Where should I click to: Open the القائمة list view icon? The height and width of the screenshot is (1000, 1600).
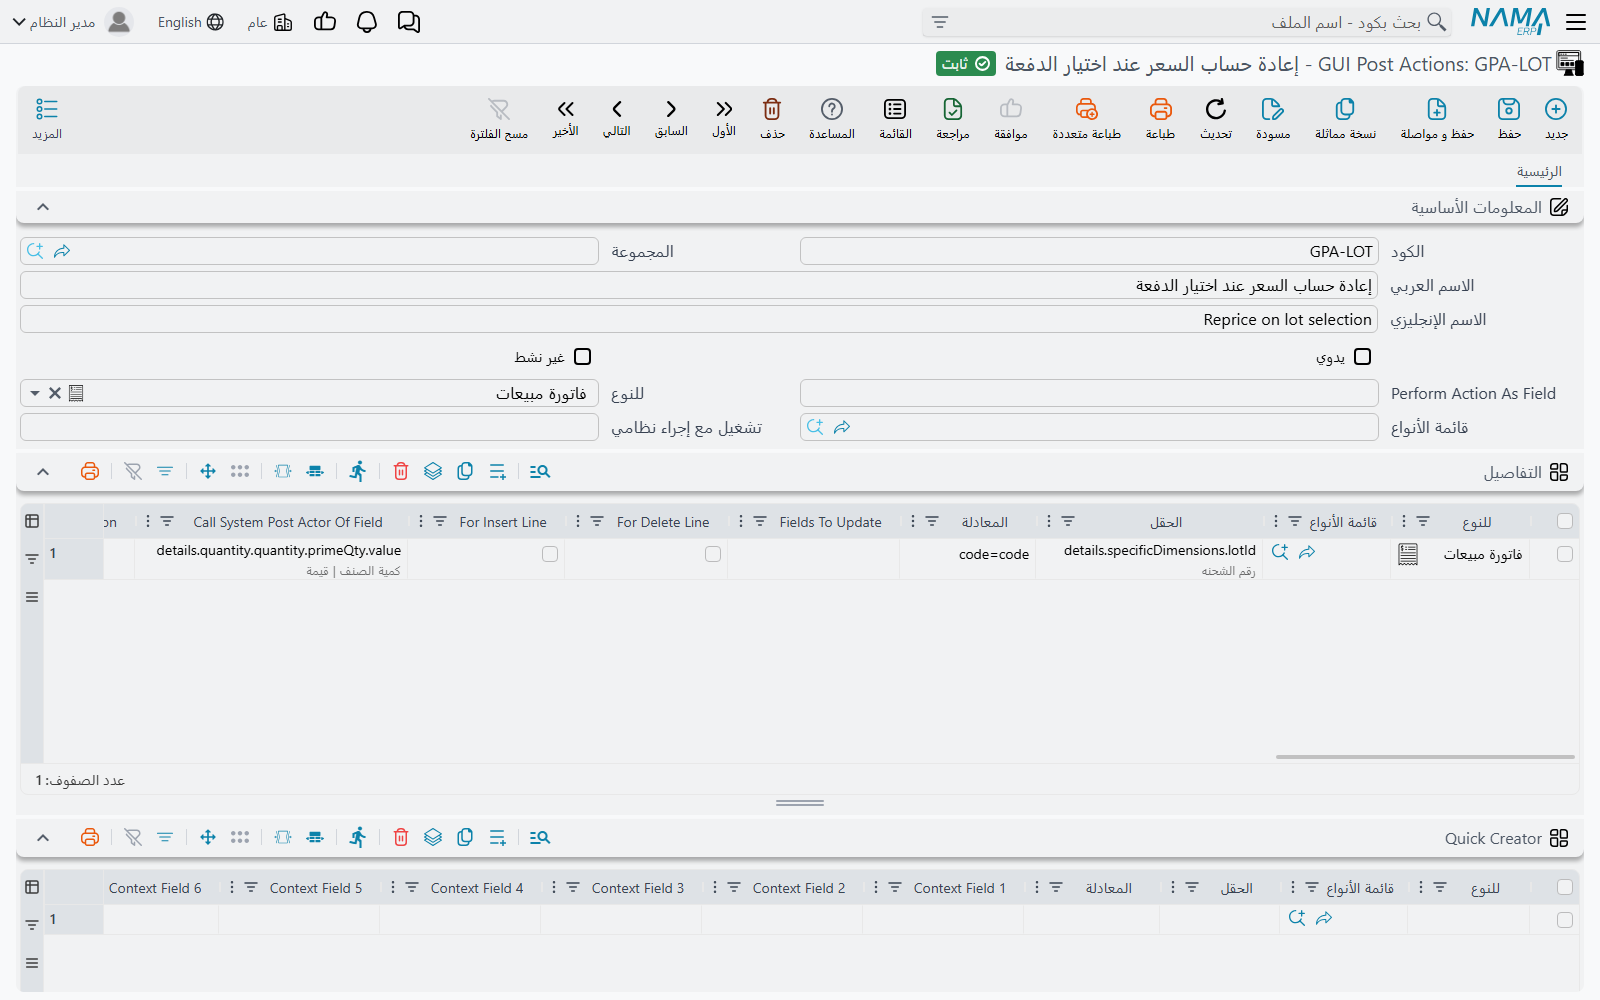(895, 109)
